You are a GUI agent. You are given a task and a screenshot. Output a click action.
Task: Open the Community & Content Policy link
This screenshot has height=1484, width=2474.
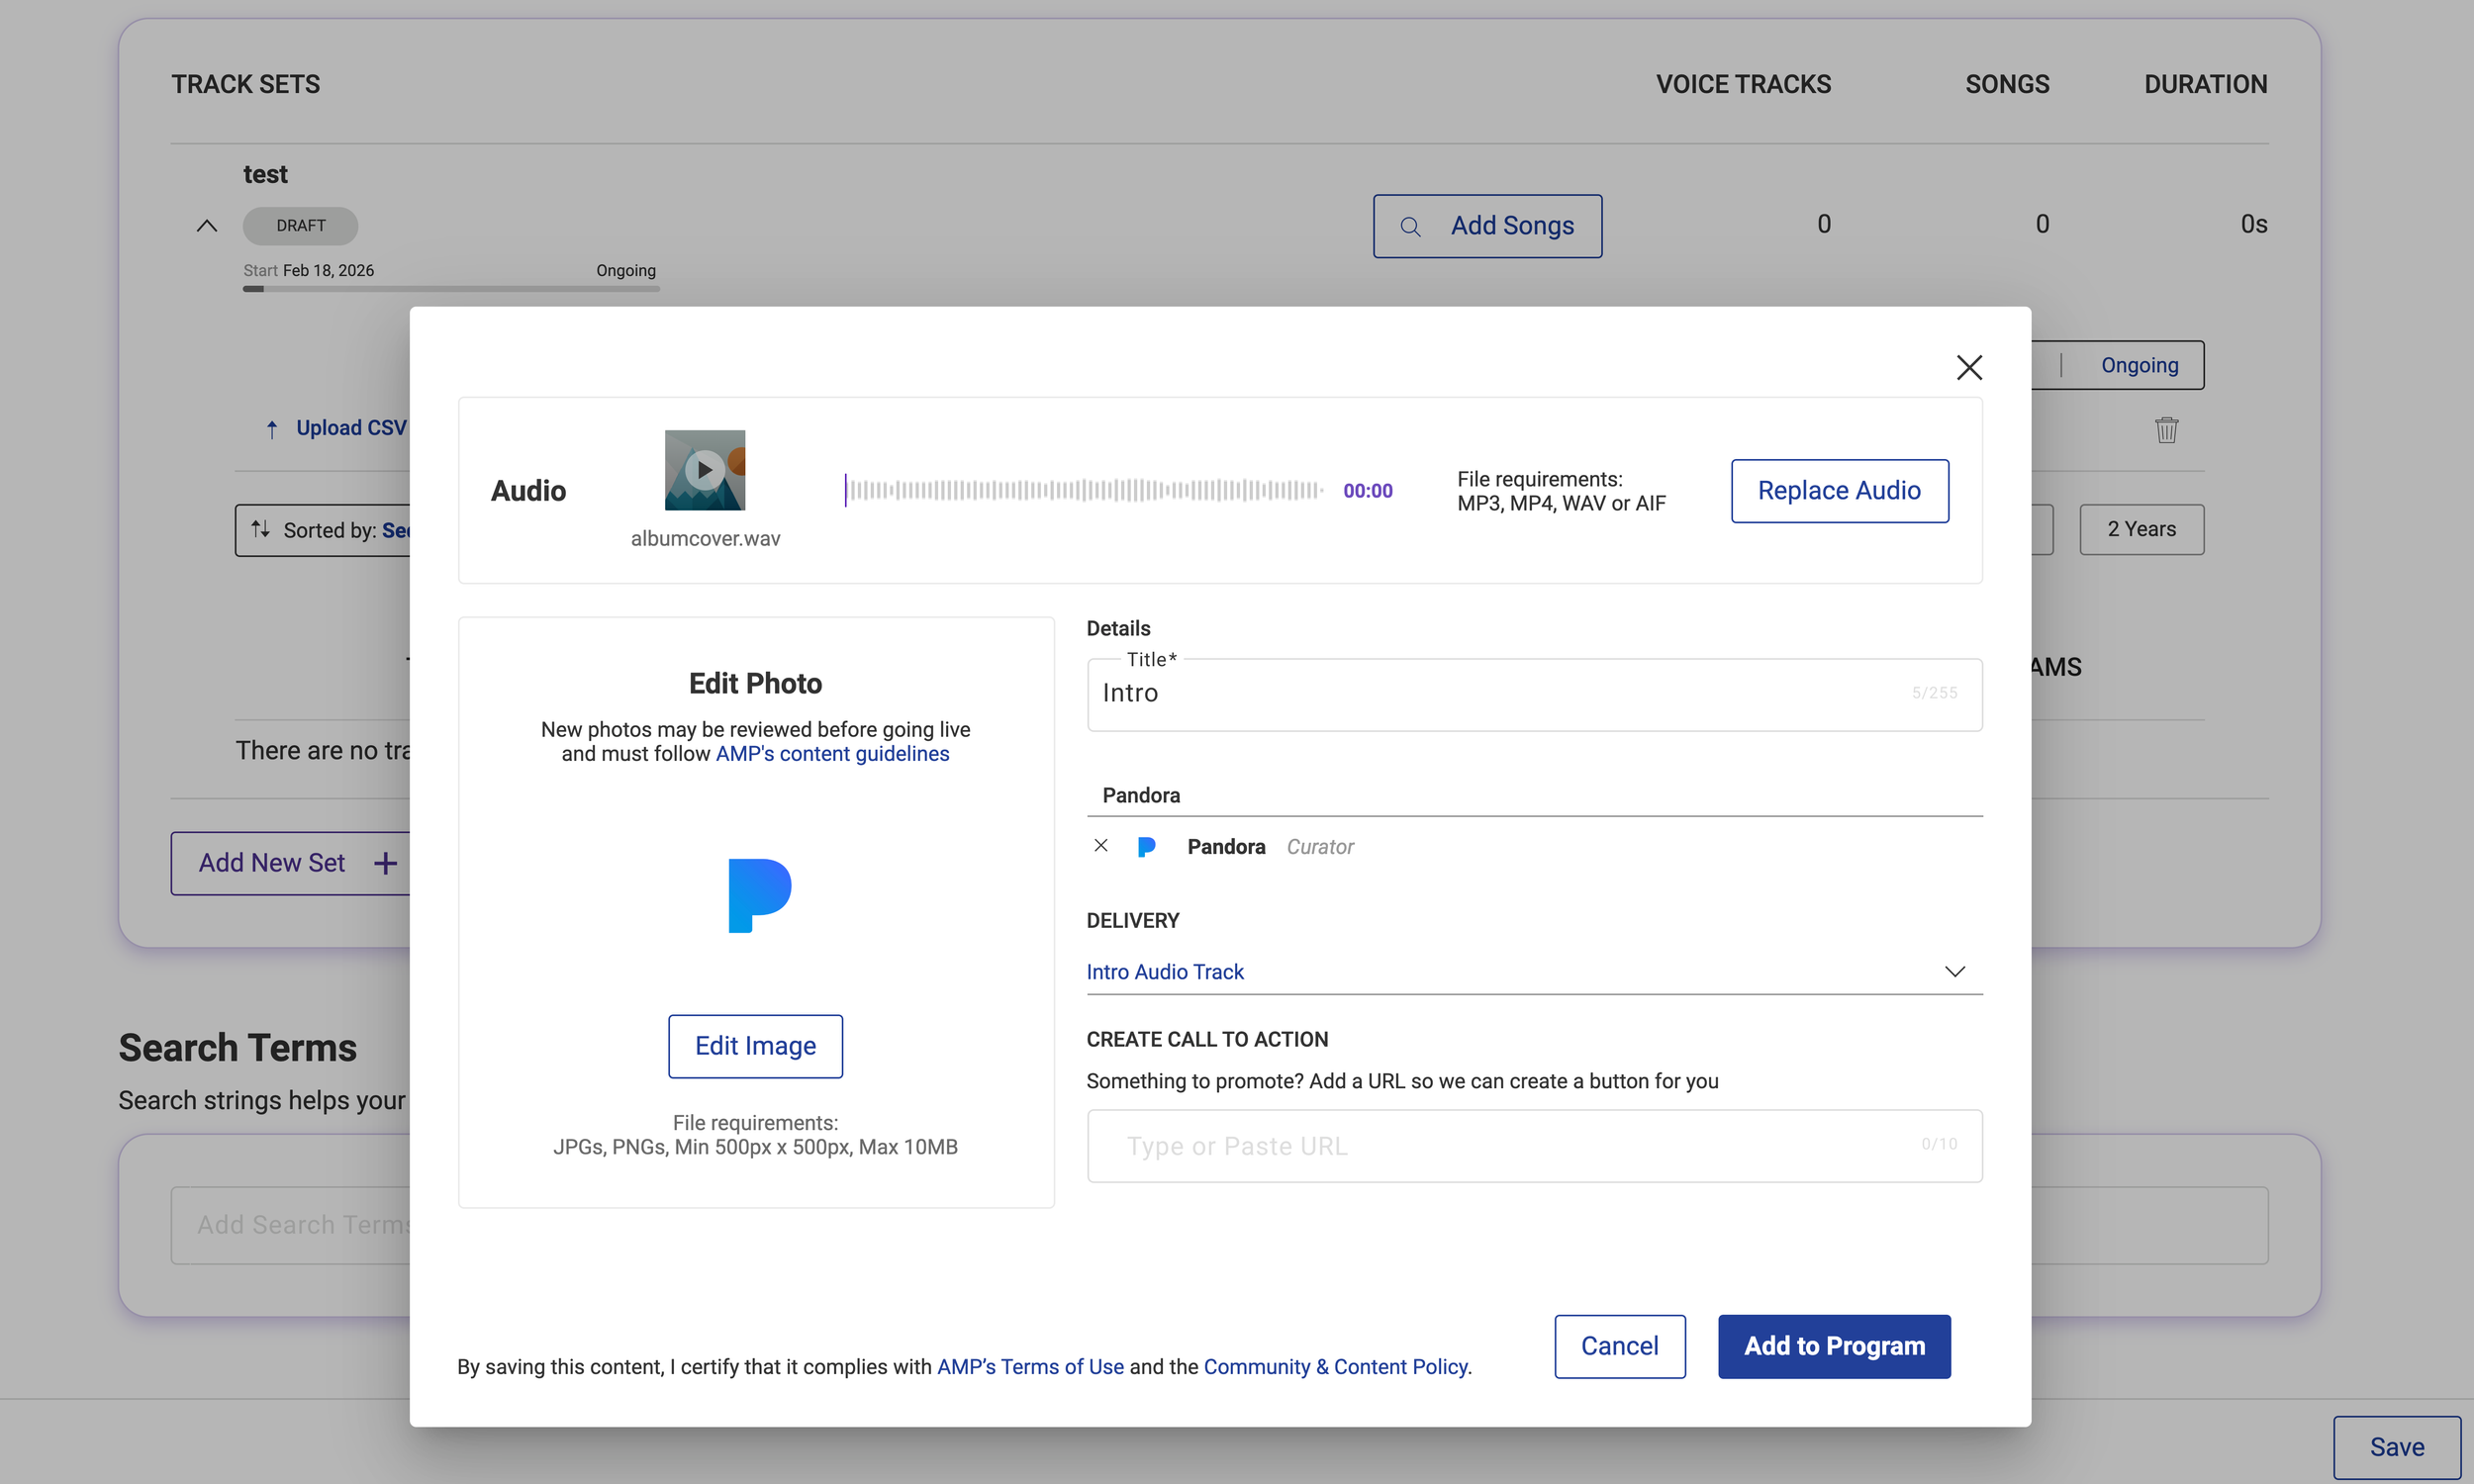click(x=1335, y=1367)
